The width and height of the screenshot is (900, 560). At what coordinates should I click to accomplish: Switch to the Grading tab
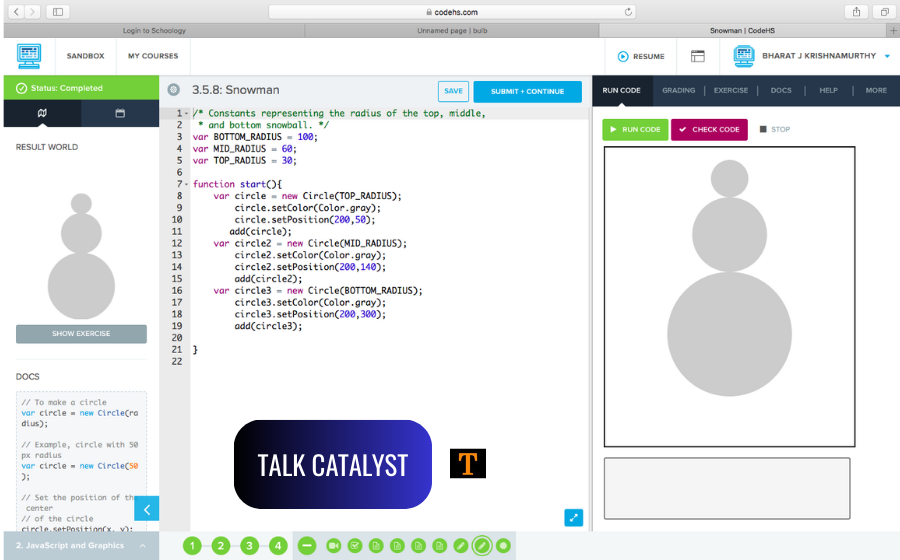tap(678, 90)
